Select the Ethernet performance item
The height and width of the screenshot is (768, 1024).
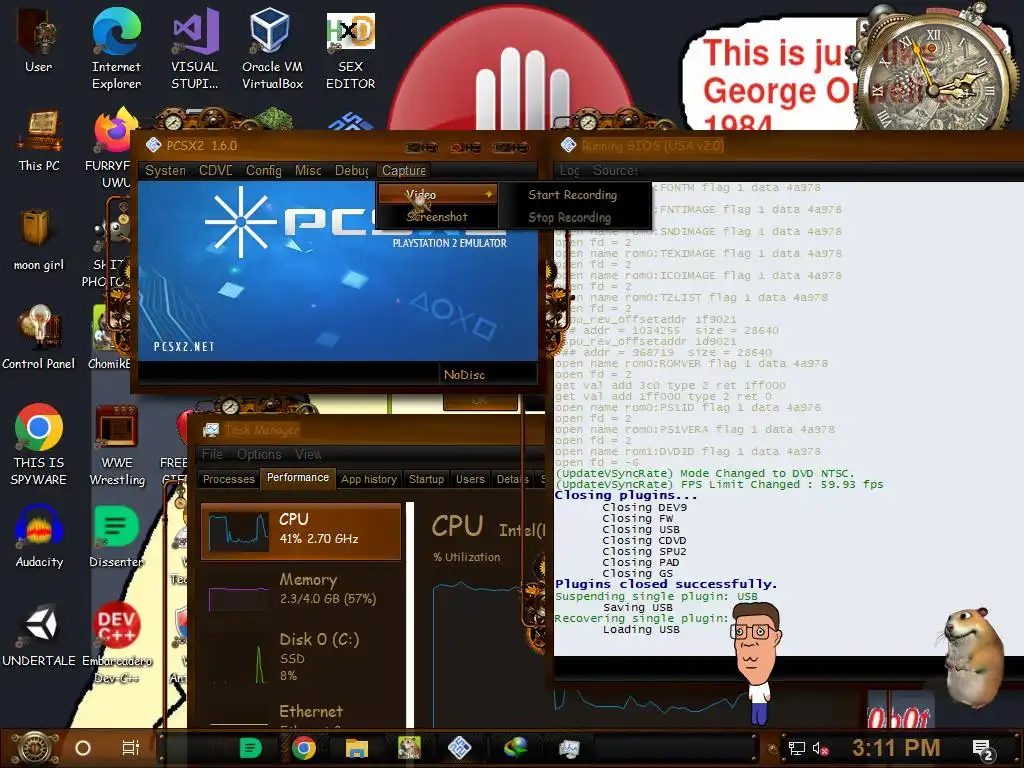pyautogui.click(x=301, y=713)
